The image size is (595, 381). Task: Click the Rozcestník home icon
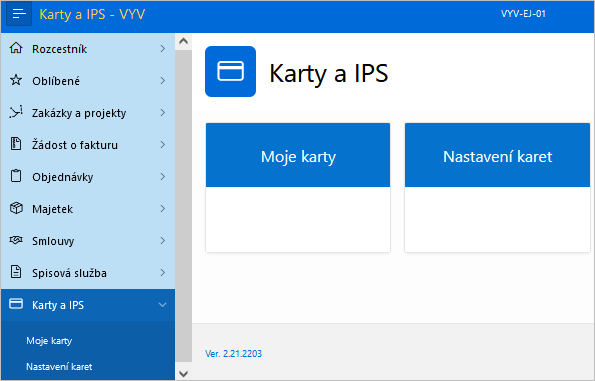click(x=16, y=48)
